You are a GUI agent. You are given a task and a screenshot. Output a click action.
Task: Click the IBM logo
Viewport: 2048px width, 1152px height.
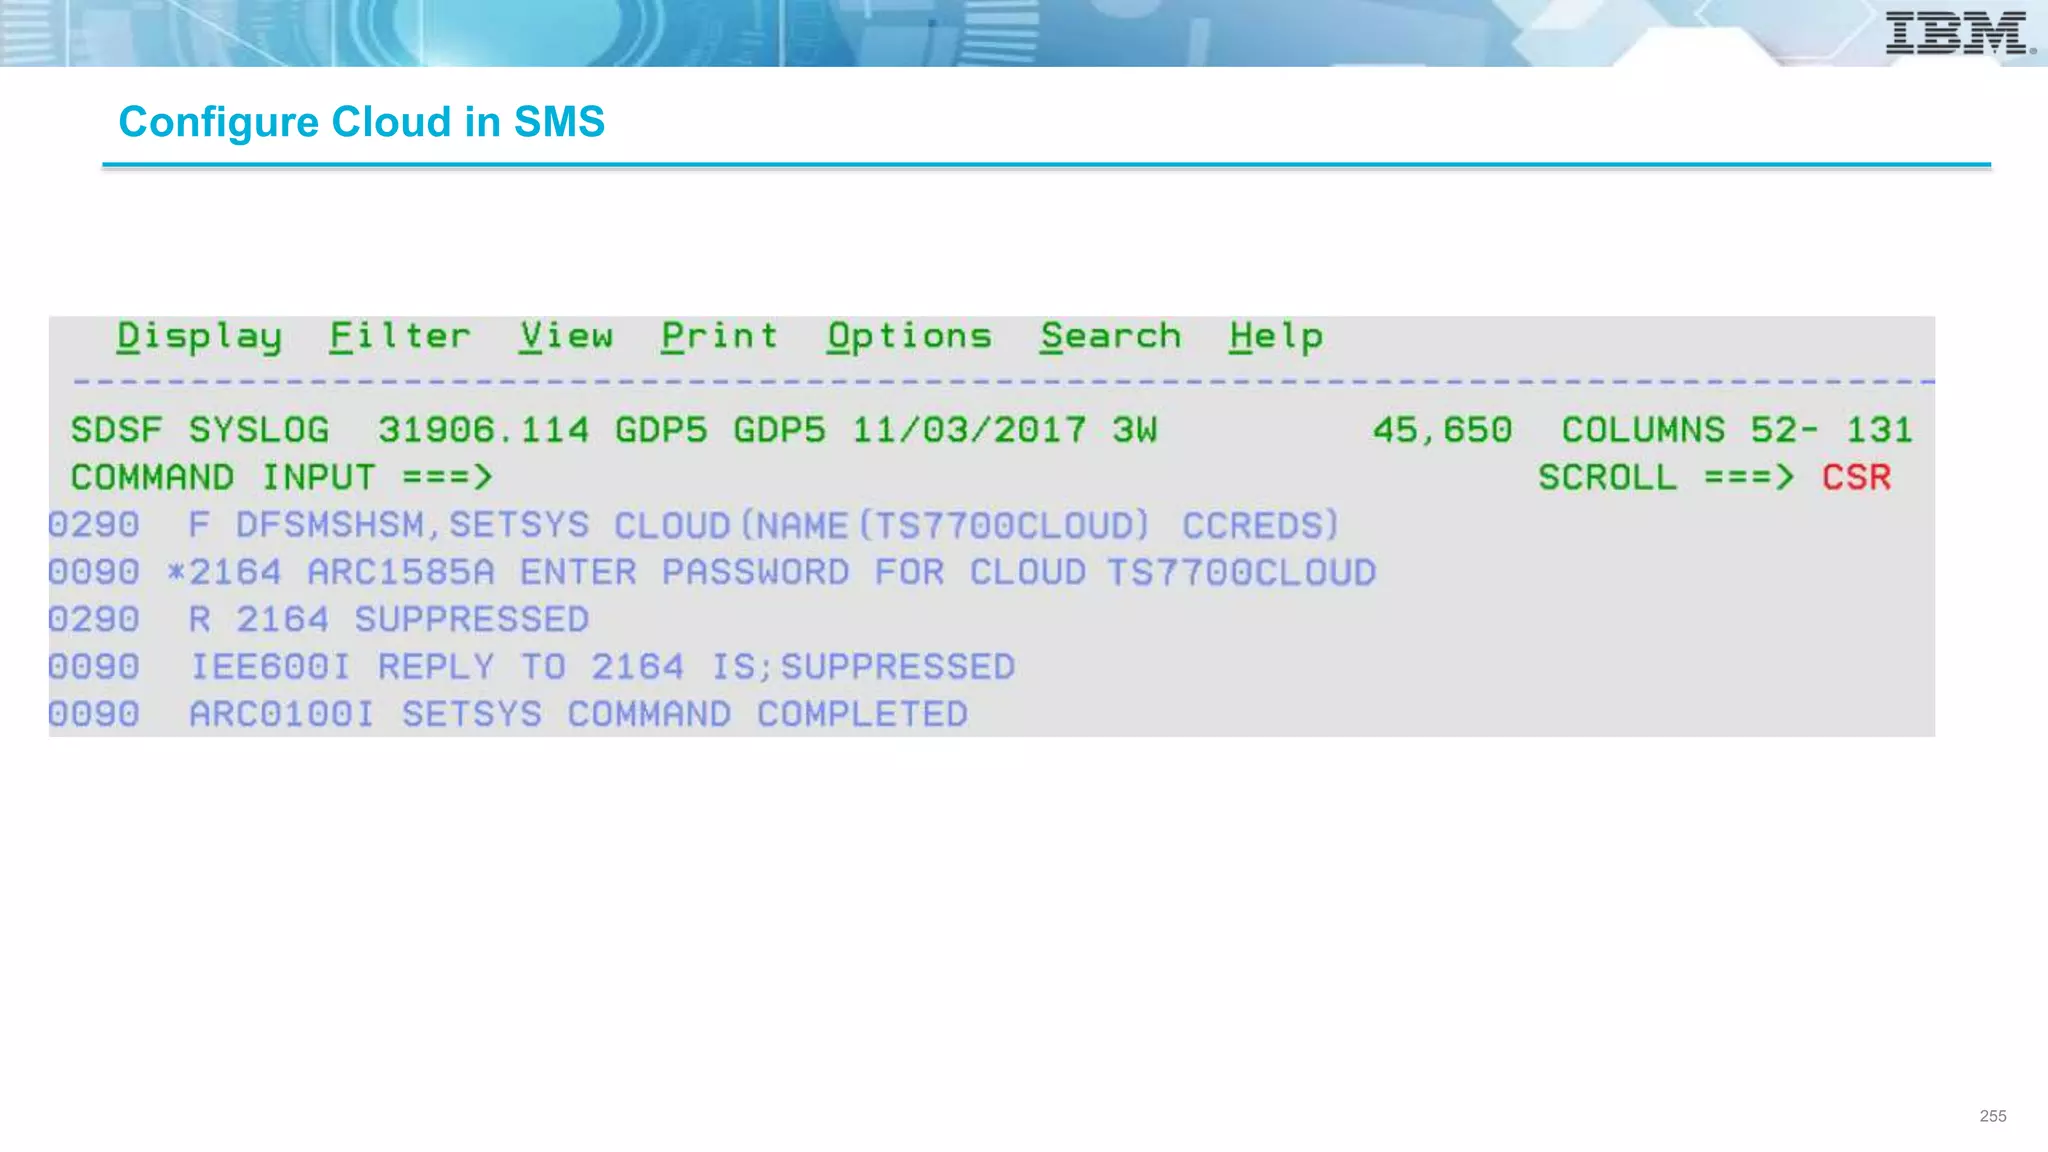[x=1959, y=32]
